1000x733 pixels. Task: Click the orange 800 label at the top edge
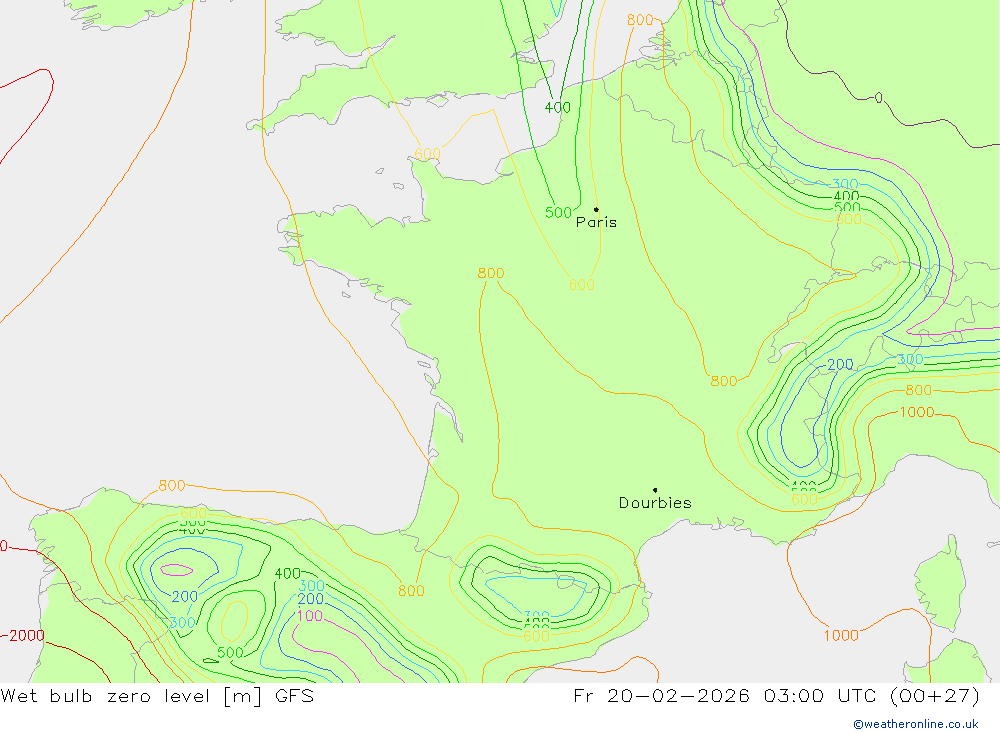coord(640,20)
